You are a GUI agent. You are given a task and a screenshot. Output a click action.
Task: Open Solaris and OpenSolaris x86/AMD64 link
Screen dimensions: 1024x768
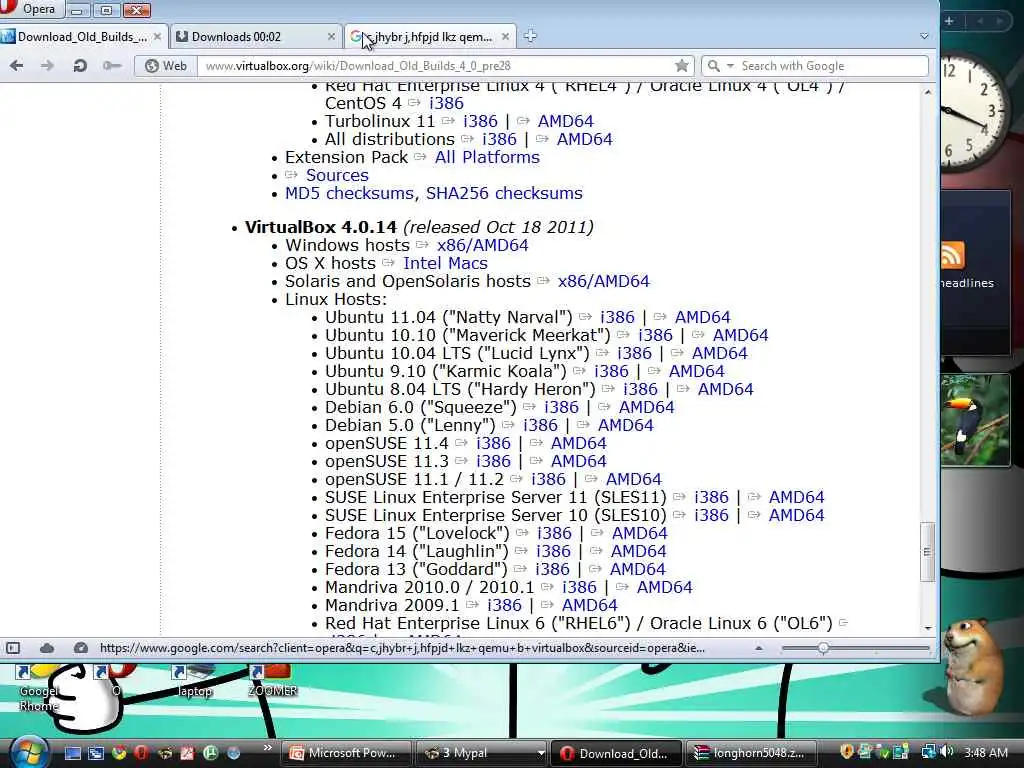(603, 281)
